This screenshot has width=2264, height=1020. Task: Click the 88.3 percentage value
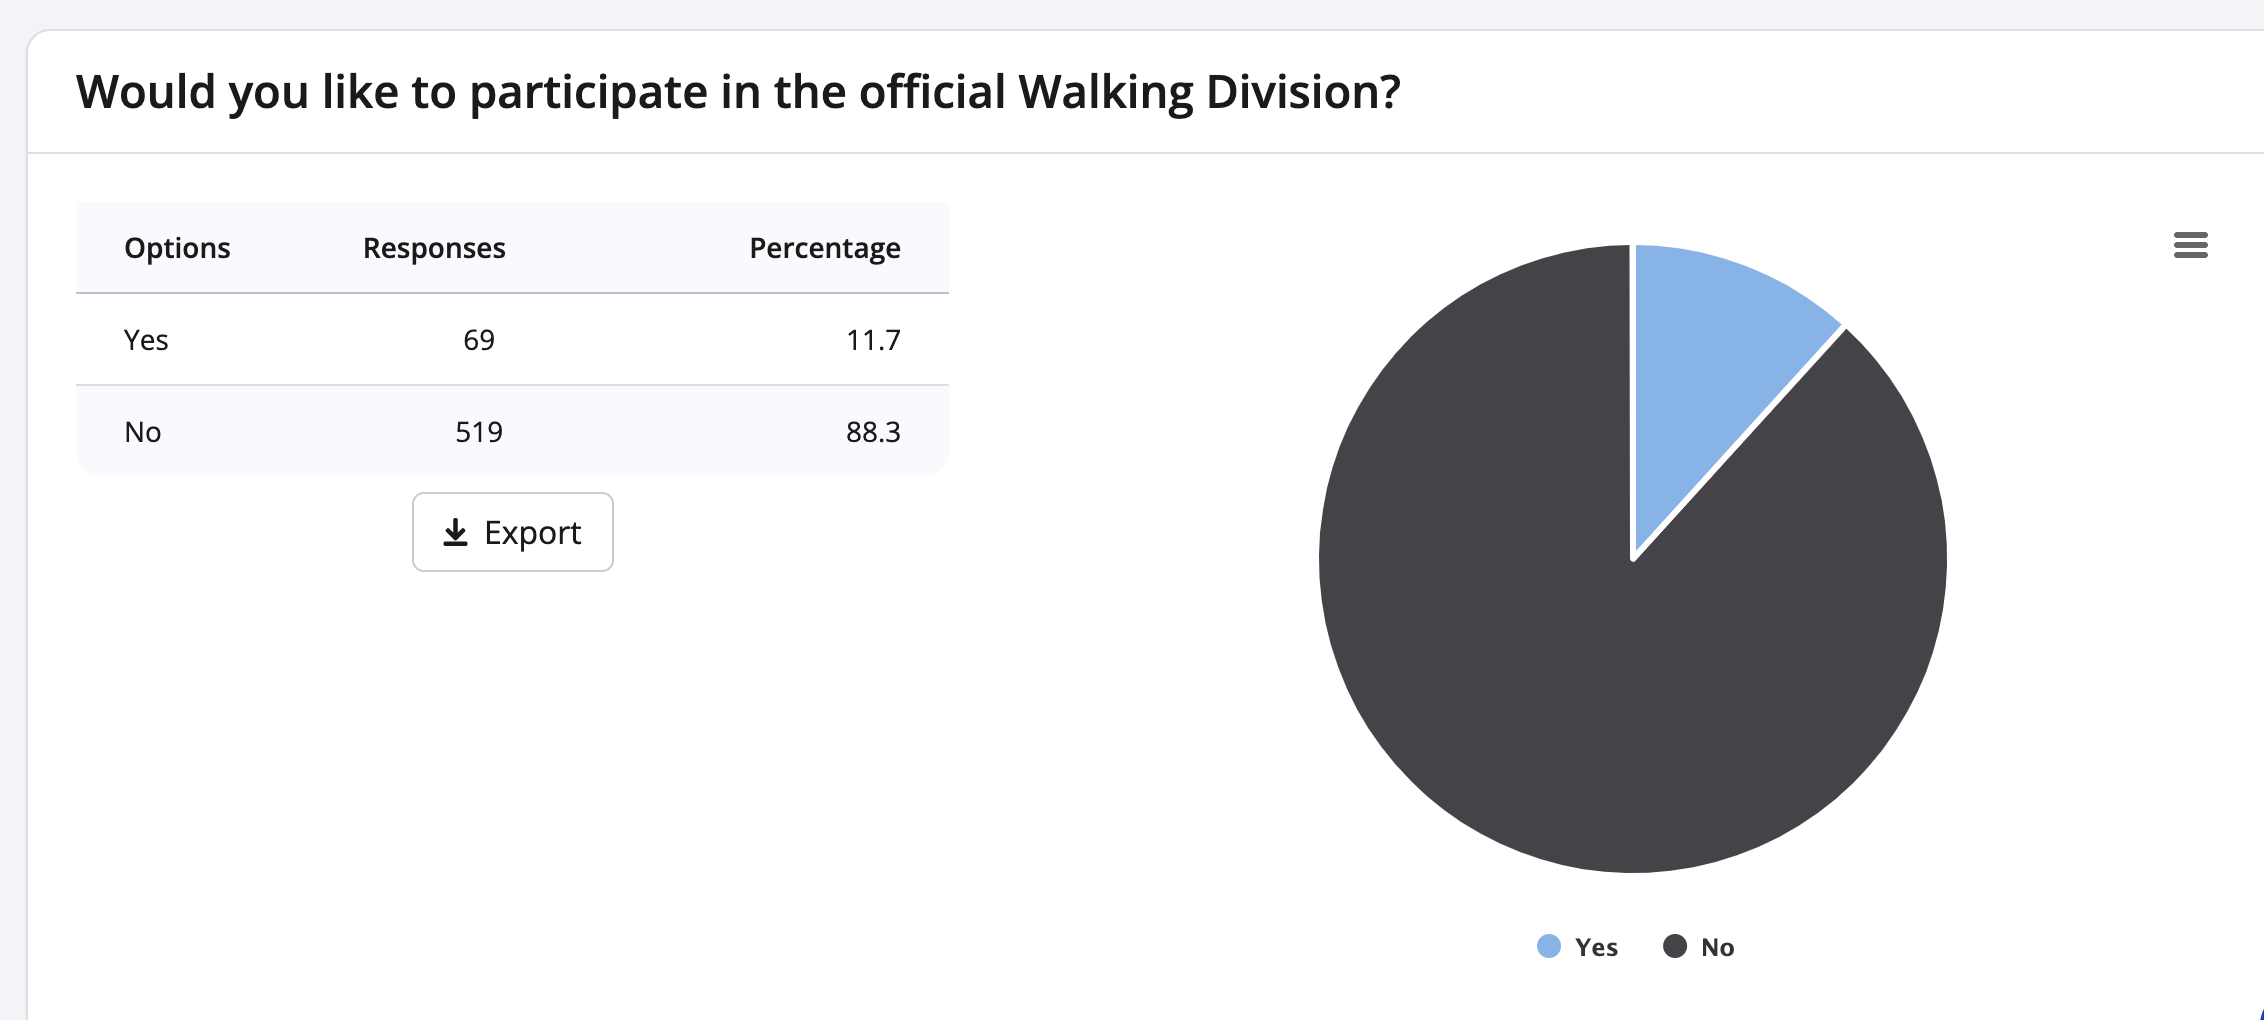(x=873, y=432)
